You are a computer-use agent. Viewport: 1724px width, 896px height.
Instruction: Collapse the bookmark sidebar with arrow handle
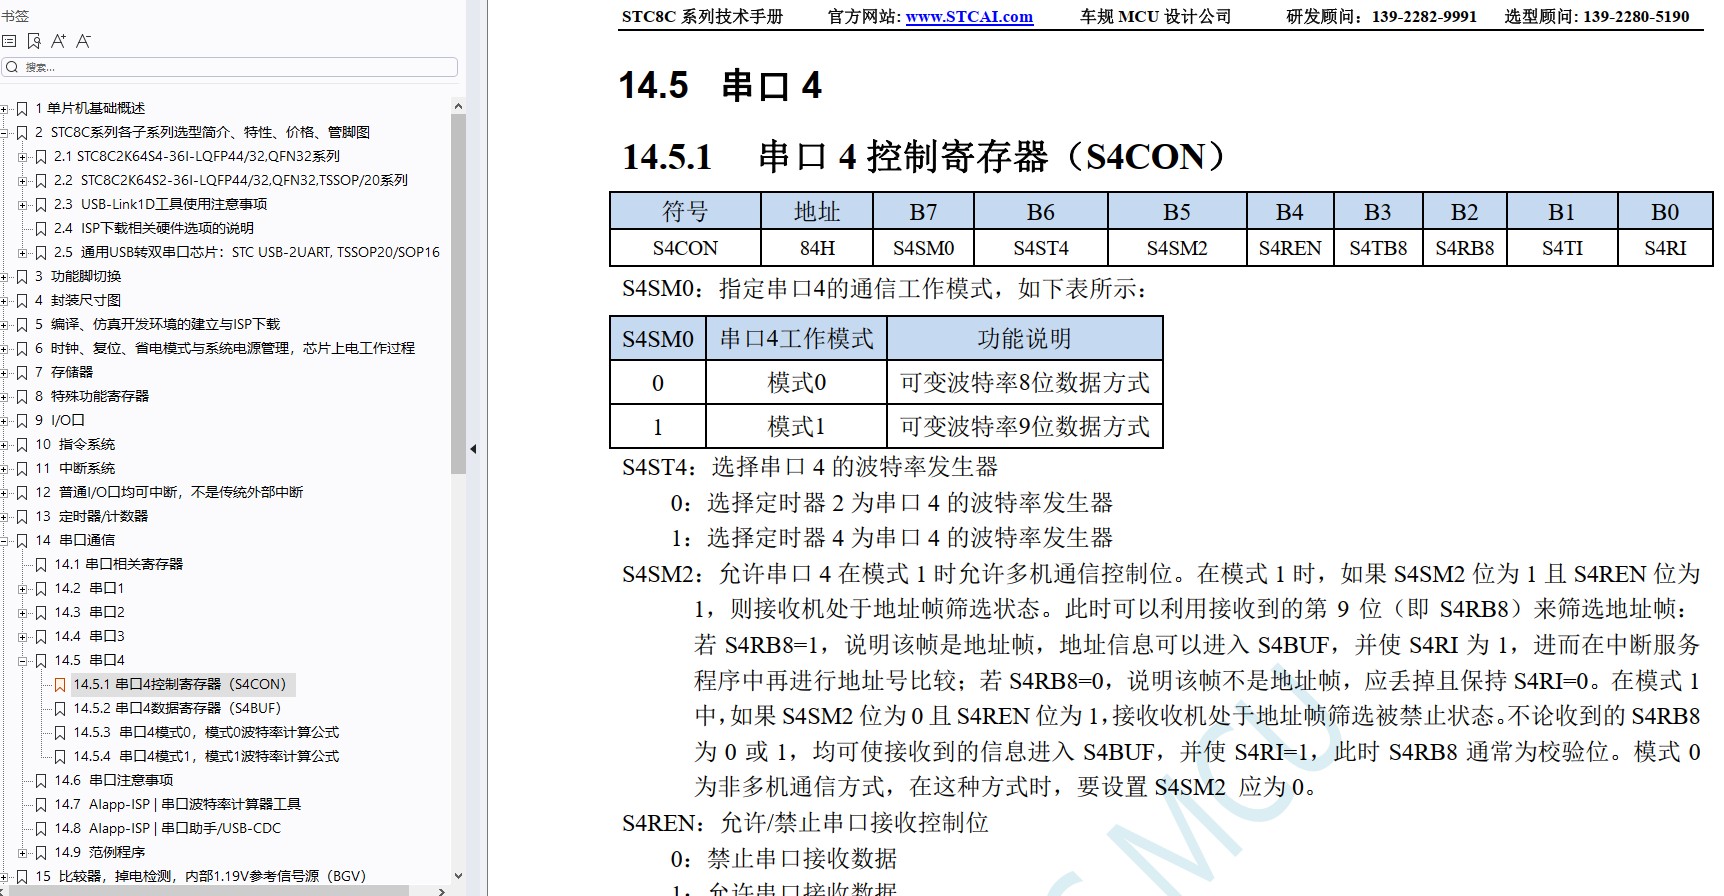click(473, 449)
